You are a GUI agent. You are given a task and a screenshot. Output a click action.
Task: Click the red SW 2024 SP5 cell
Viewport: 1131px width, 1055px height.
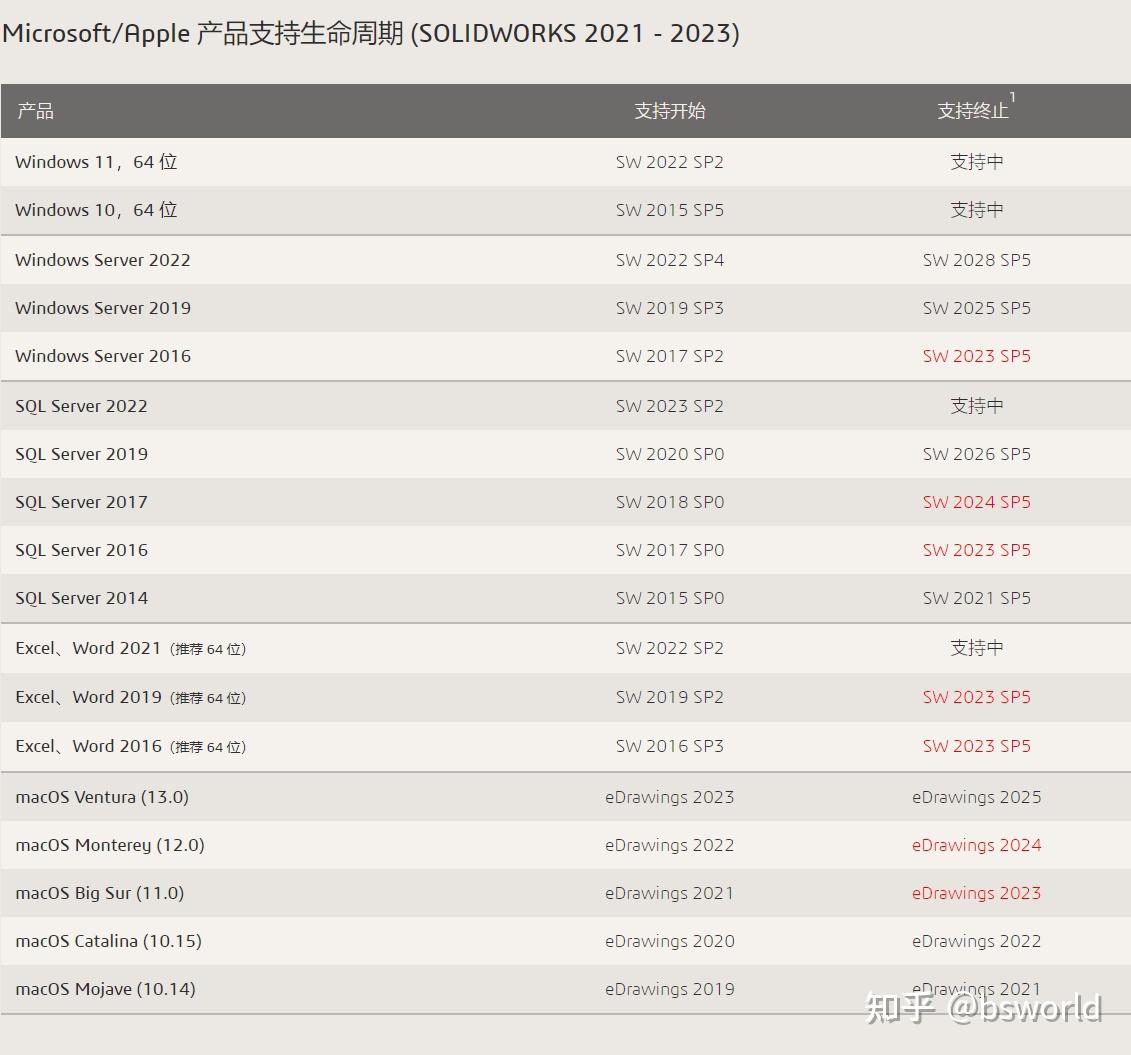coord(977,502)
